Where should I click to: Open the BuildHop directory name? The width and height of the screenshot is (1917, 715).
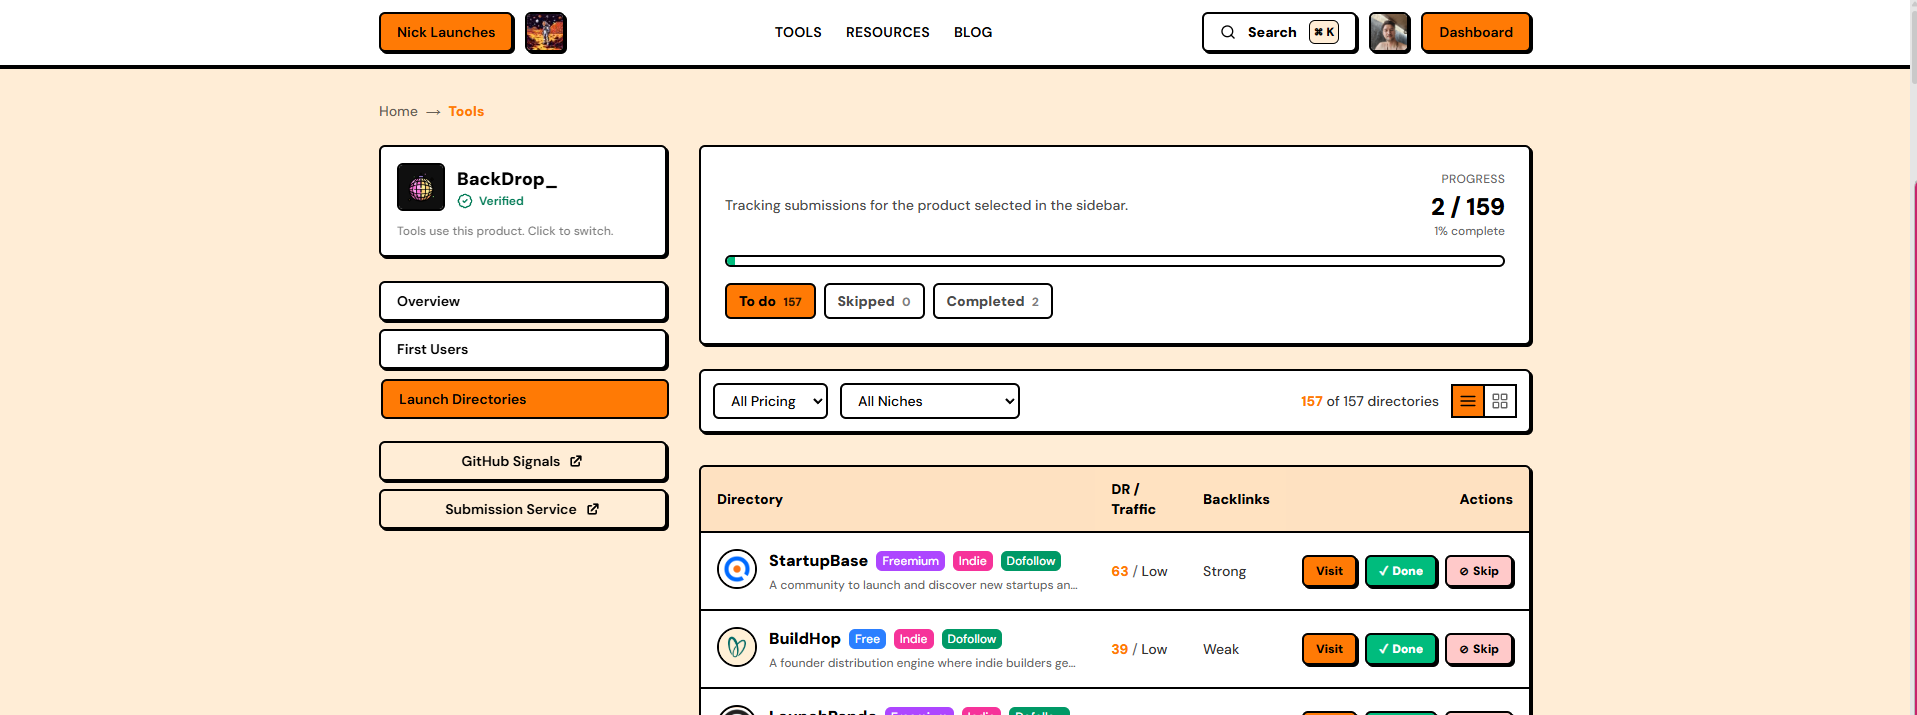click(805, 639)
